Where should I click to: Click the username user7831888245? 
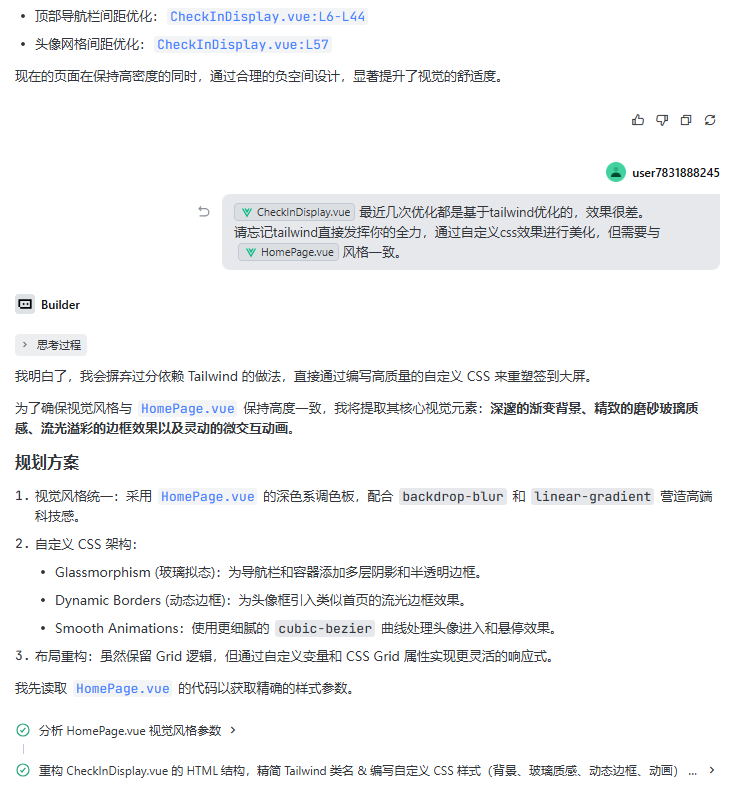point(675,173)
